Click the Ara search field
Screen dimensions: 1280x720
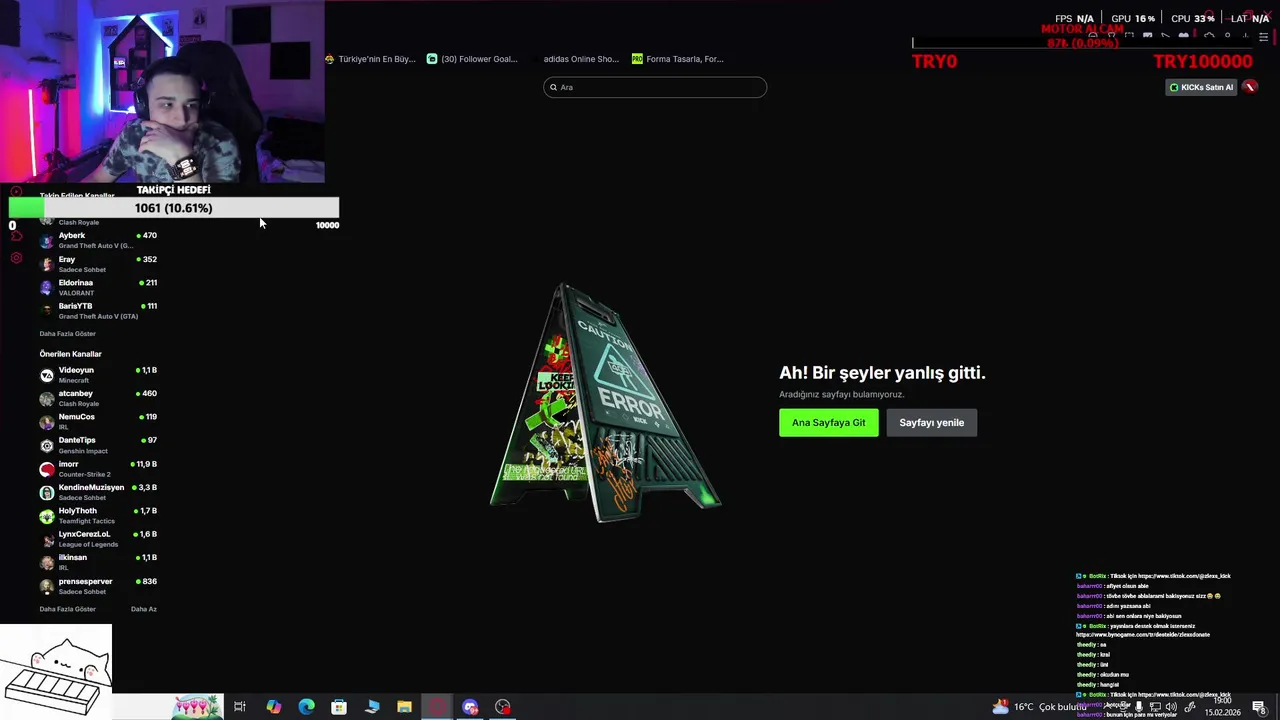point(655,87)
